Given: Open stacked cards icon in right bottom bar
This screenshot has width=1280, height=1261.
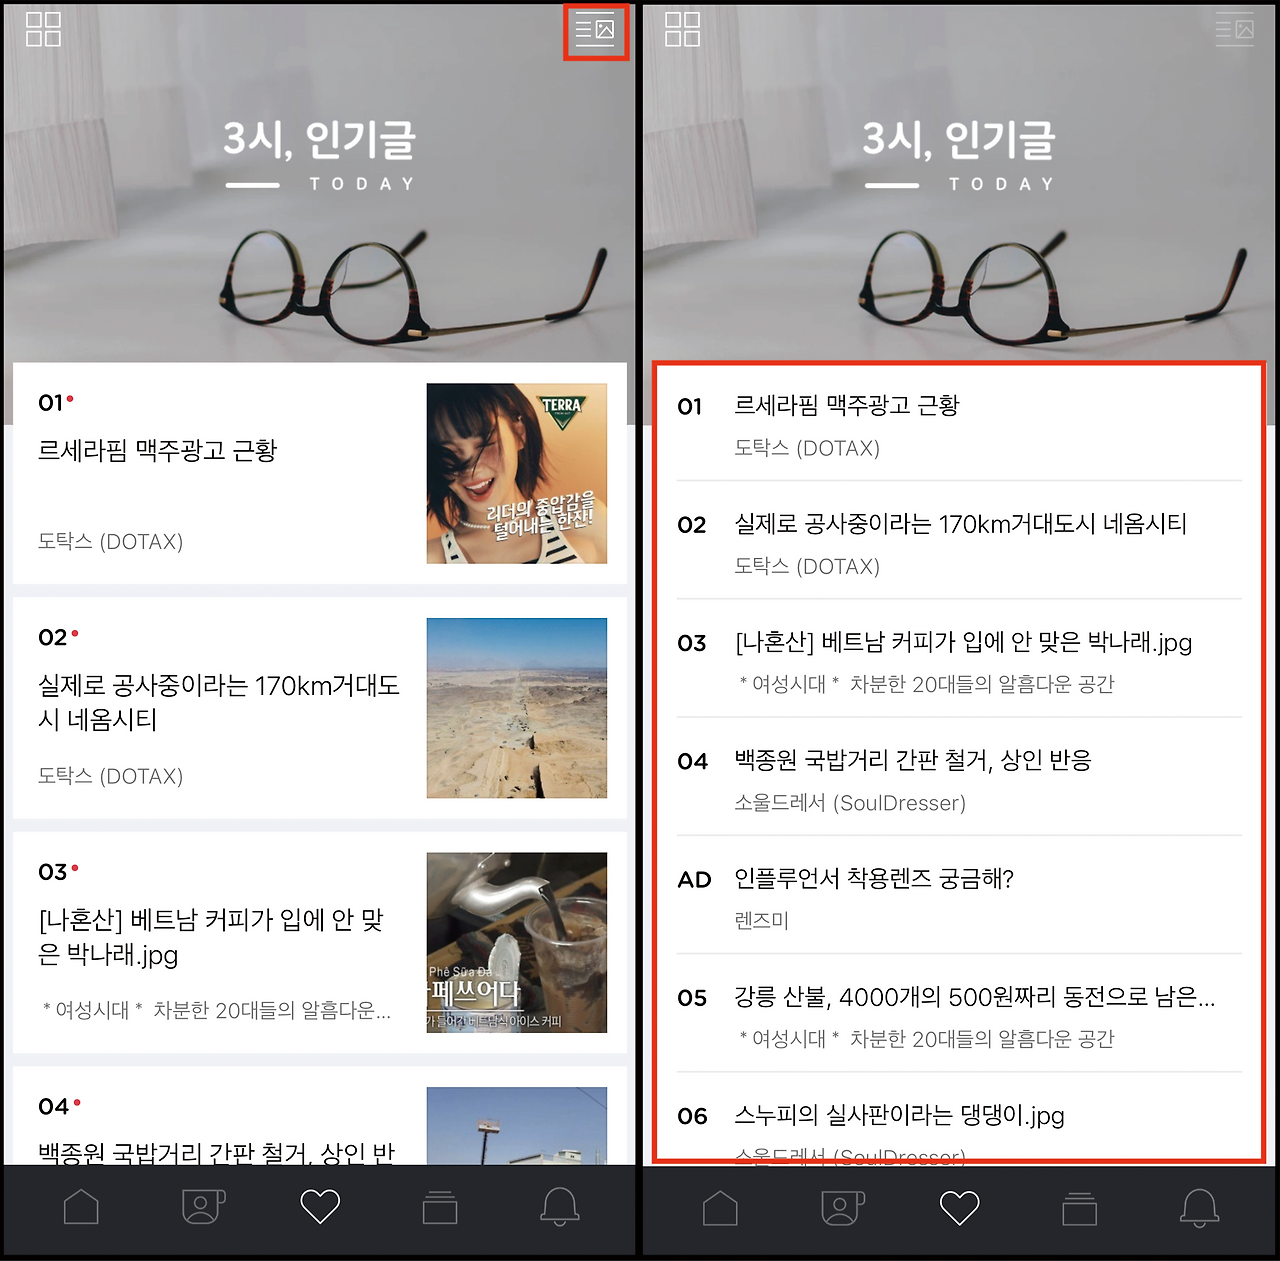Looking at the screenshot, I should 1079,1207.
